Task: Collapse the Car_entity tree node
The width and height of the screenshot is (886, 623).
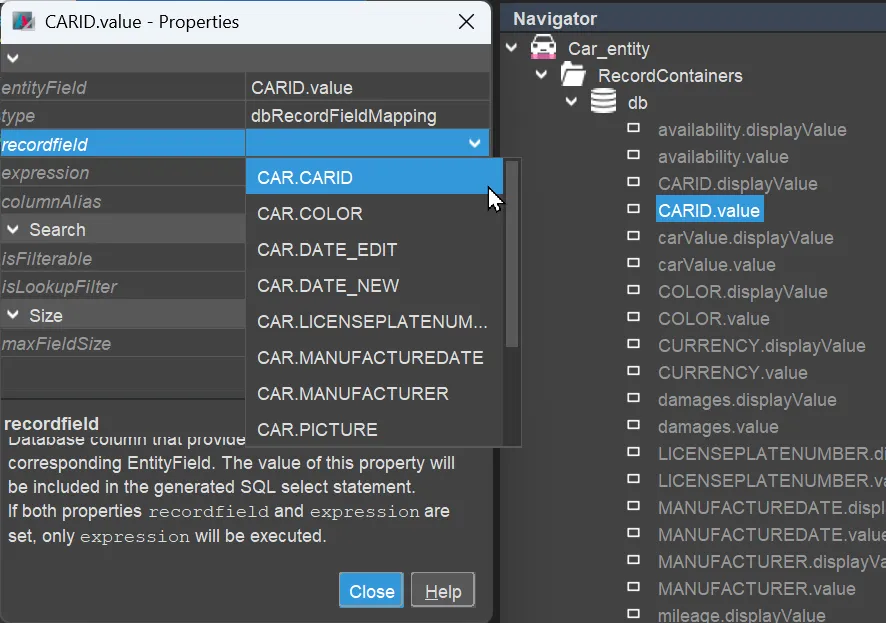Action: (512, 47)
